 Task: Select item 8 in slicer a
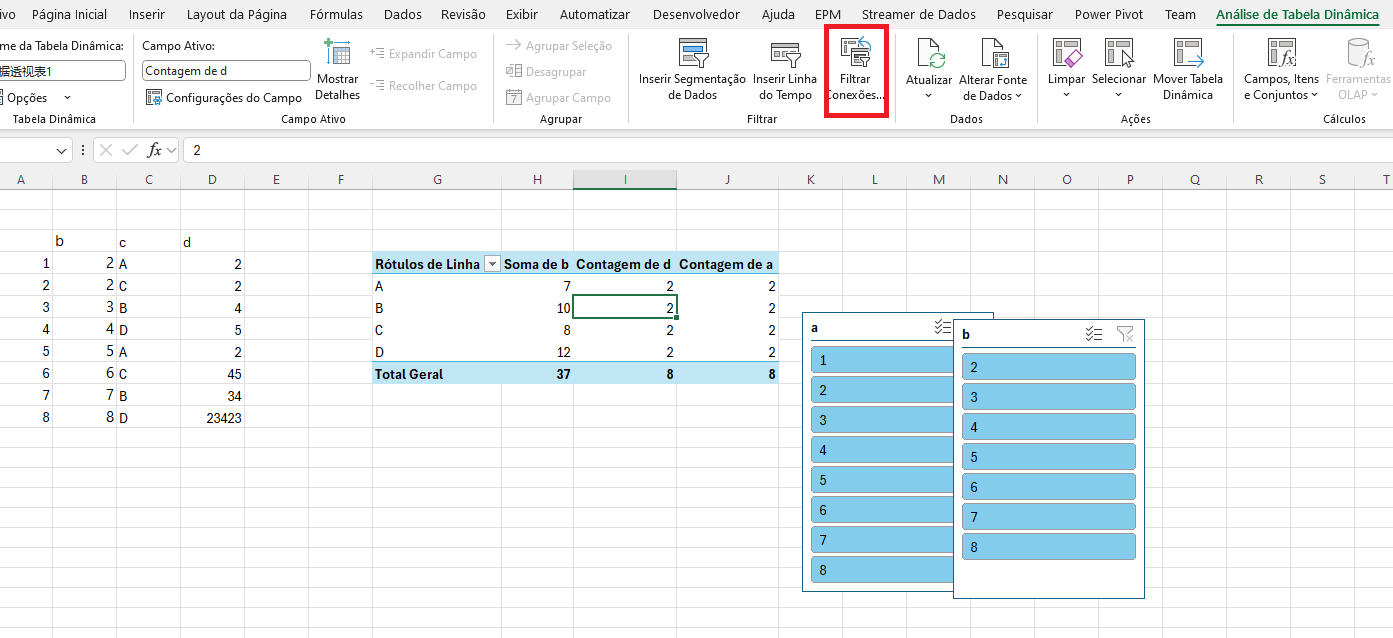pyautogui.click(x=881, y=570)
